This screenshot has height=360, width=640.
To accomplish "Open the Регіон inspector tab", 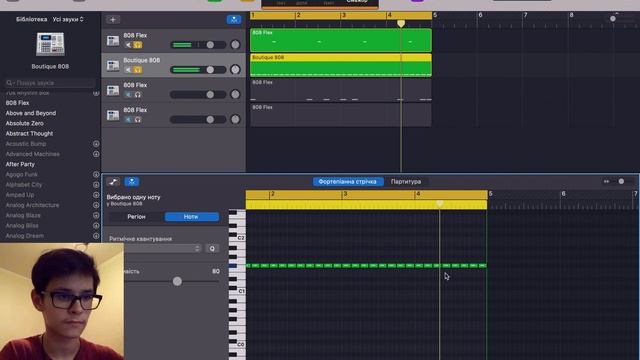I will click(x=136, y=217).
